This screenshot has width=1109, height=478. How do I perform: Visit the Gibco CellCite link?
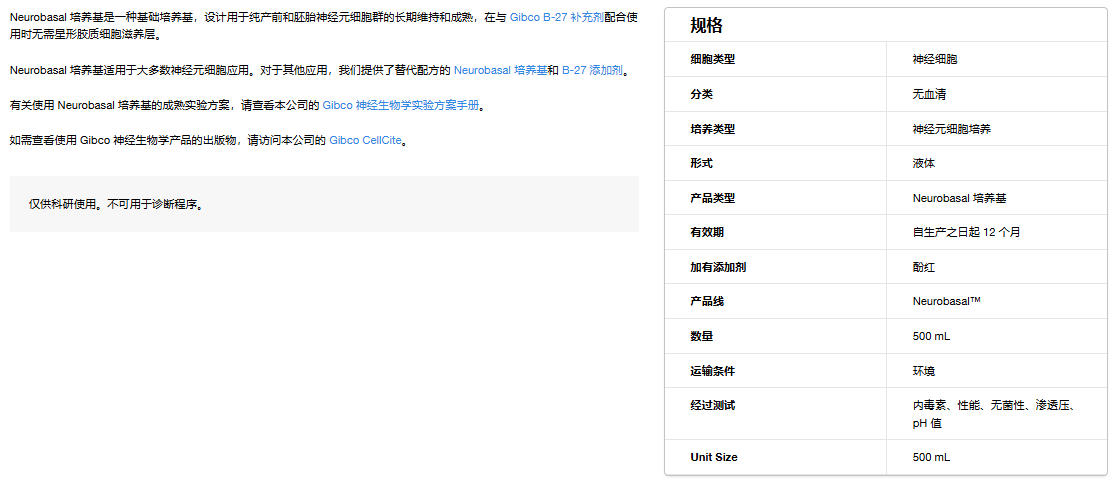pyautogui.click(x=366, y=140)
